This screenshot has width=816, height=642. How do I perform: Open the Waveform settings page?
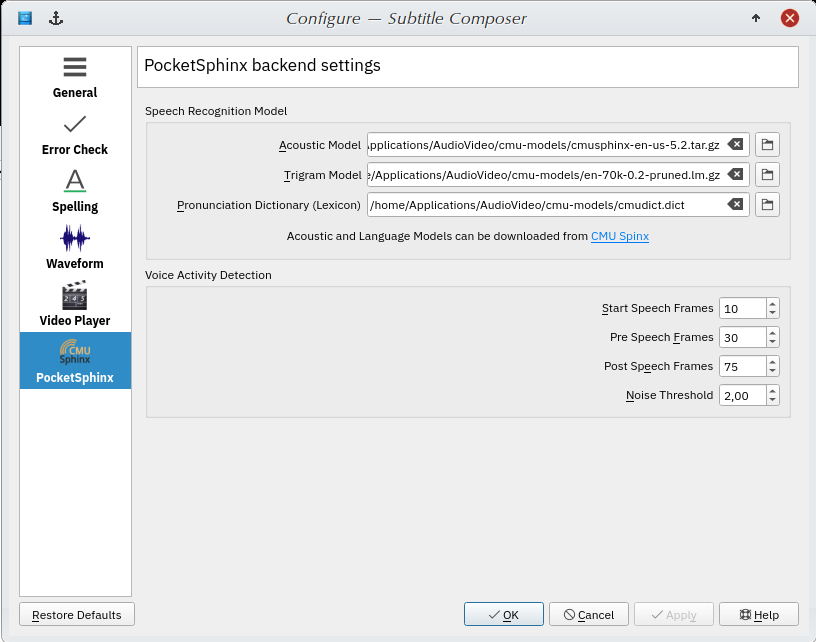pos(75,248)
